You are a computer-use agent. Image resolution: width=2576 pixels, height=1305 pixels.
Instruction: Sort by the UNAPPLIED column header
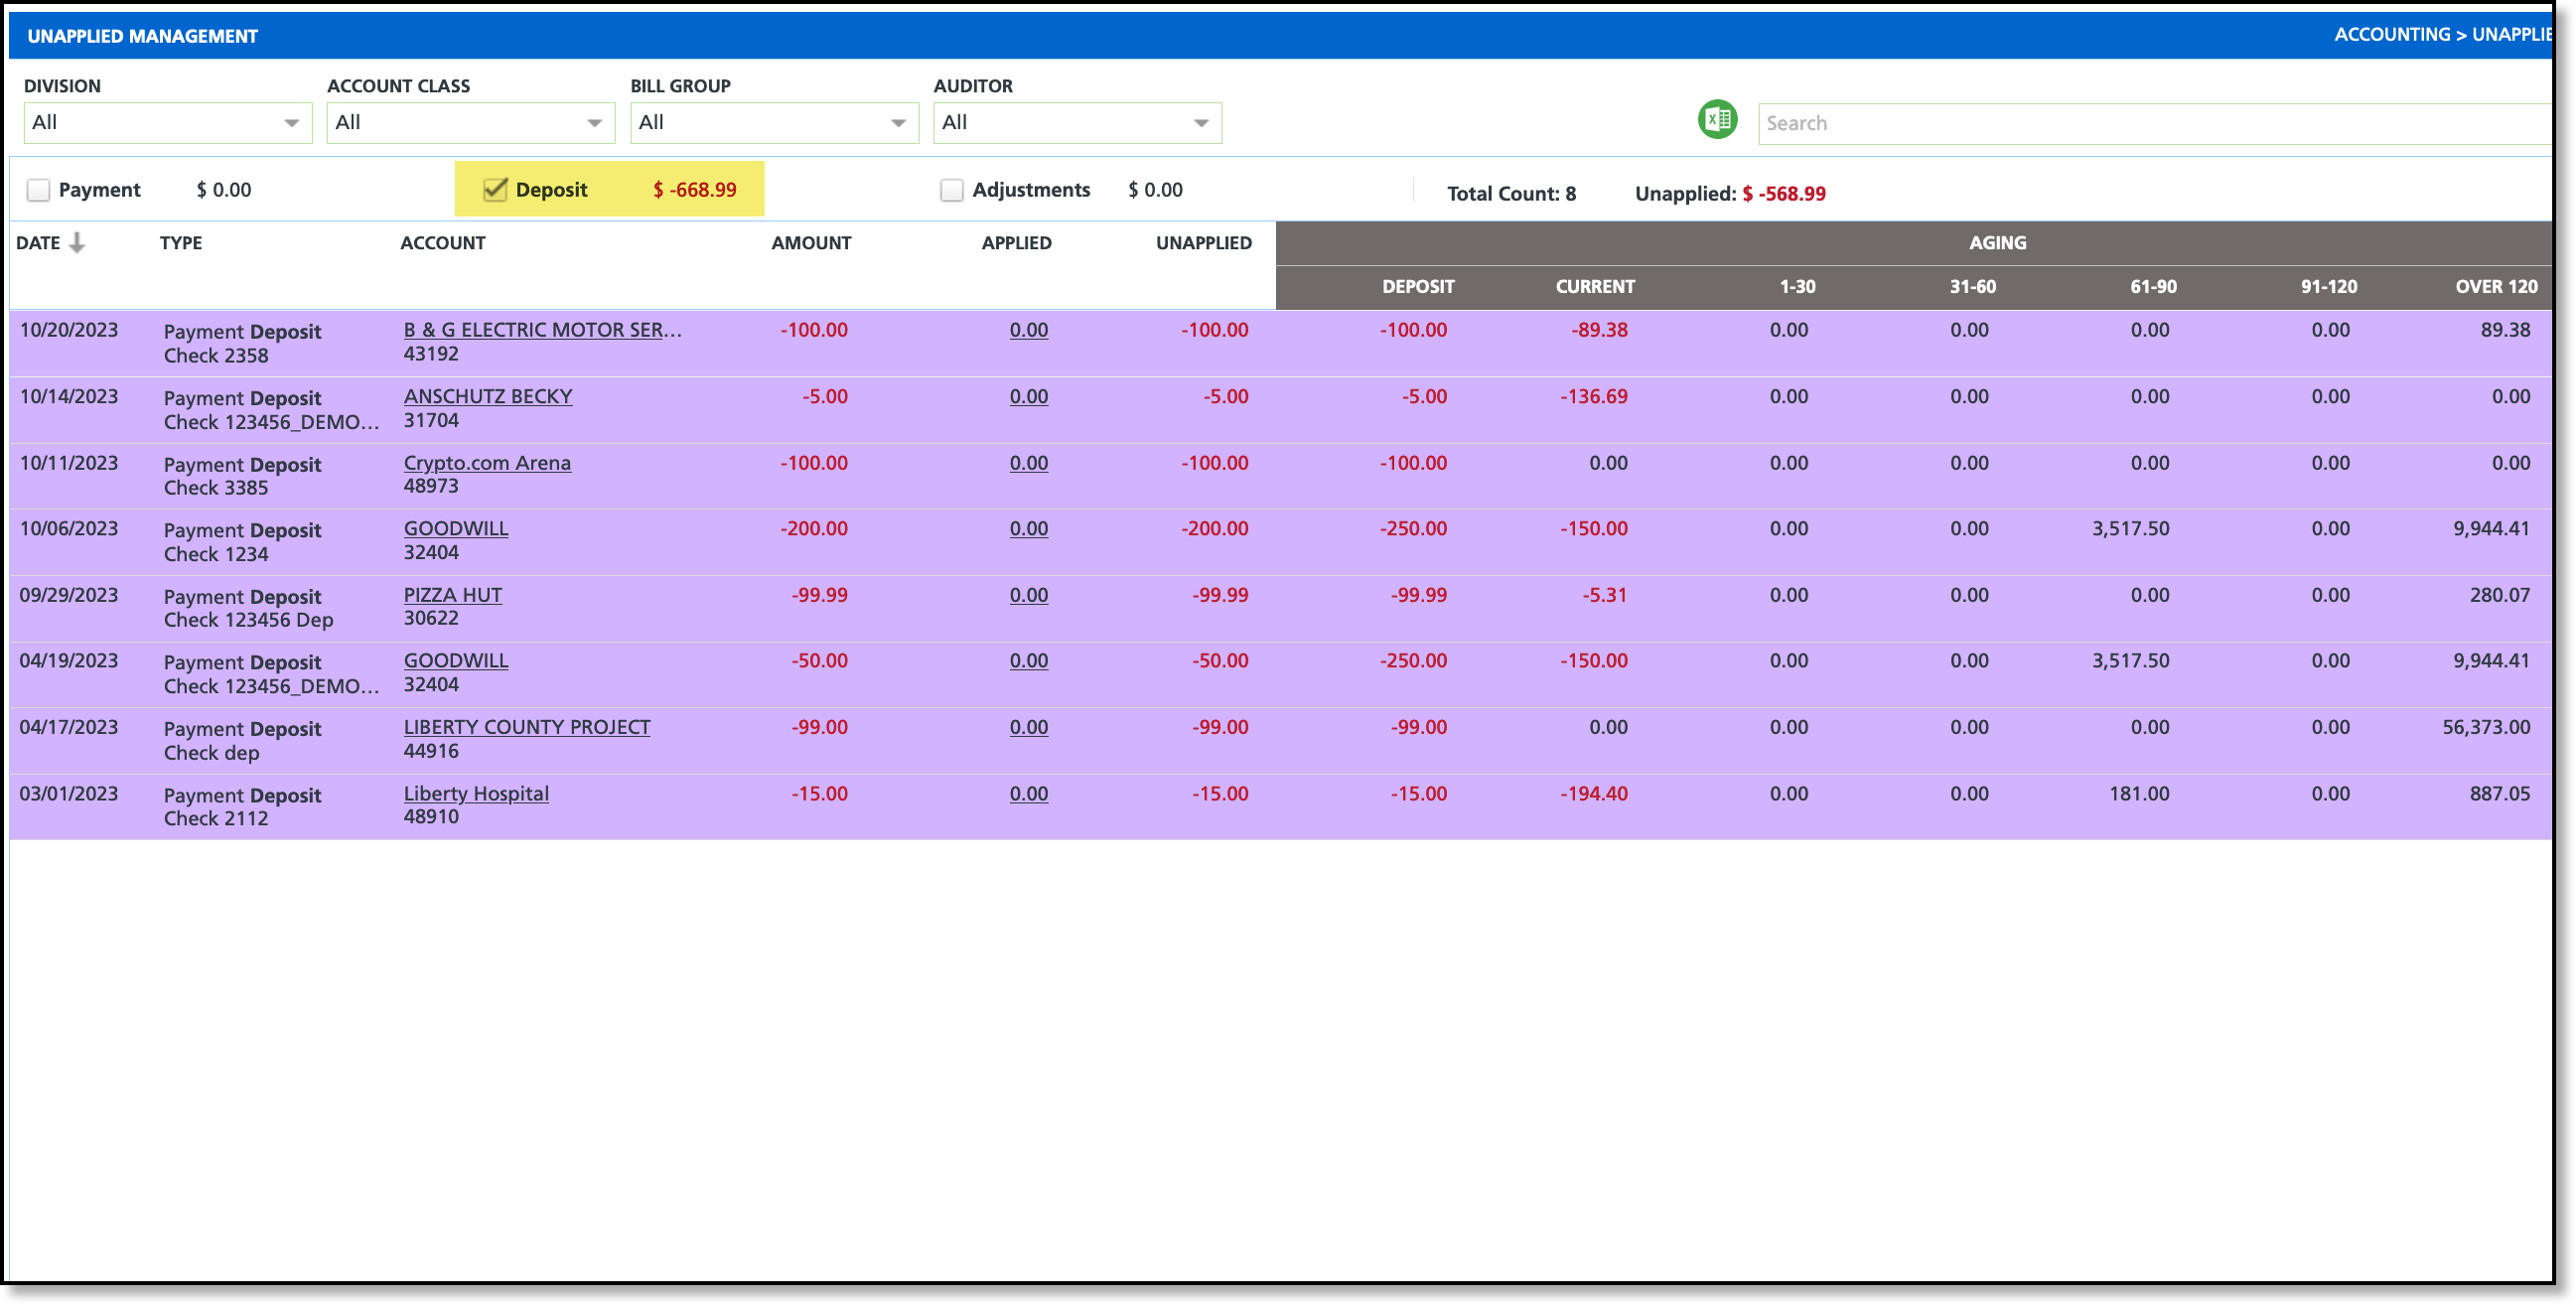(1203, 243)
